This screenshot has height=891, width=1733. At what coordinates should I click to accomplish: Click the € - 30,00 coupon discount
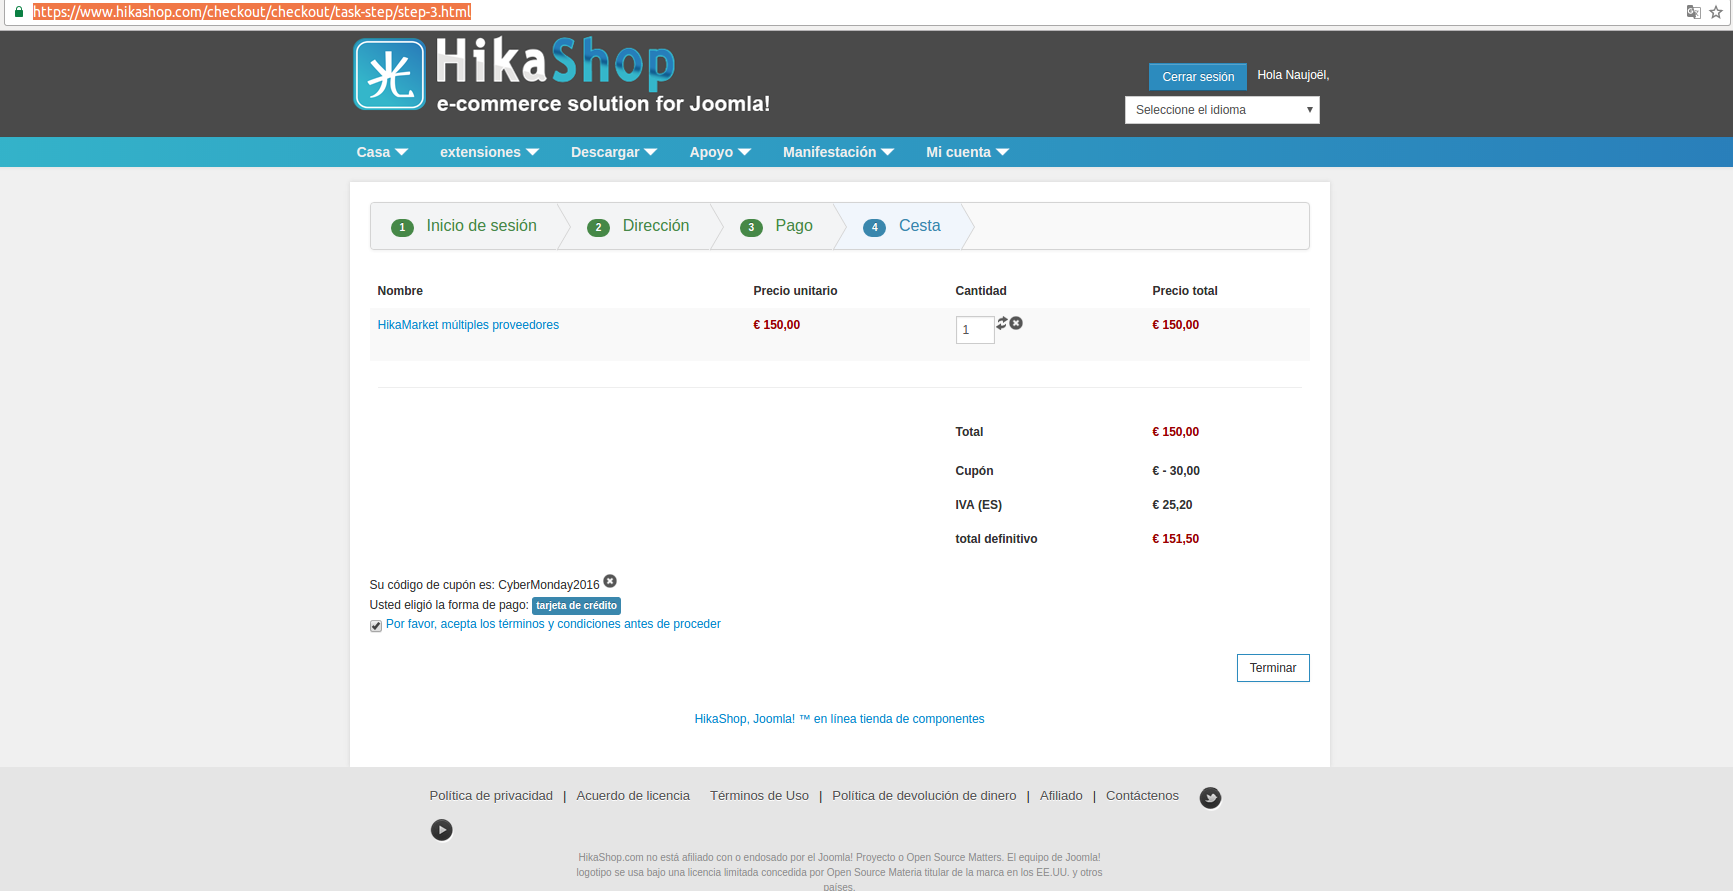tap(1176, 471)
